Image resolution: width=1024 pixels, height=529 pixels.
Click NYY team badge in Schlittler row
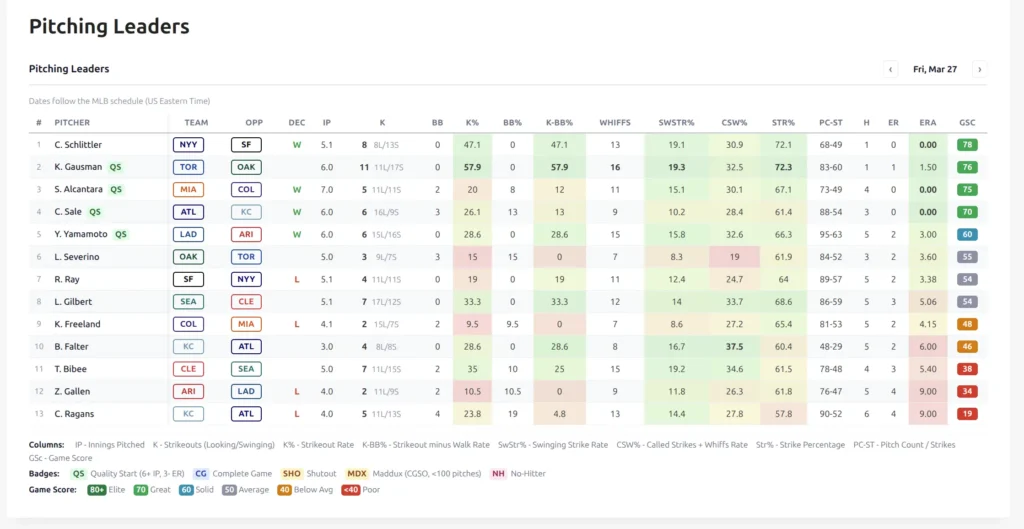(x=188, y=145)
